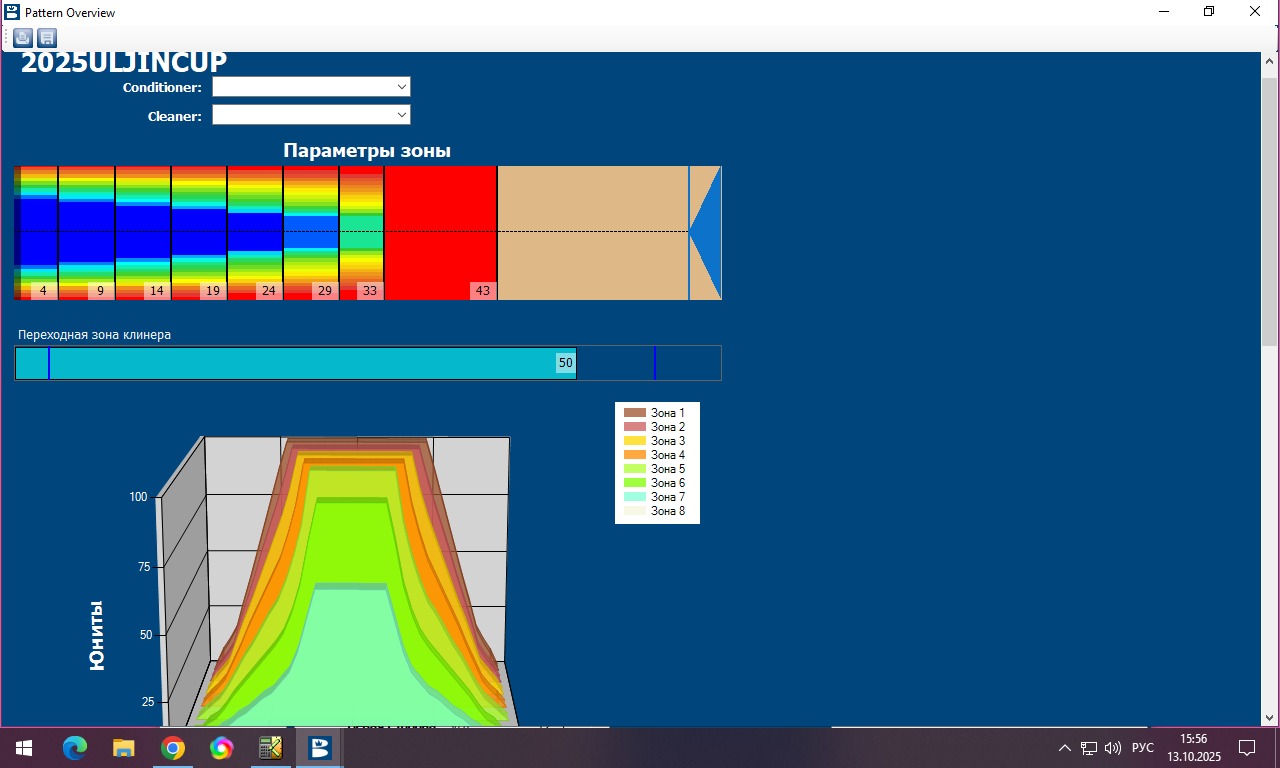The width and height of the screenshot is (1280, 768).
Task: Open the Windows Start menu
Action: coord(23,748)
